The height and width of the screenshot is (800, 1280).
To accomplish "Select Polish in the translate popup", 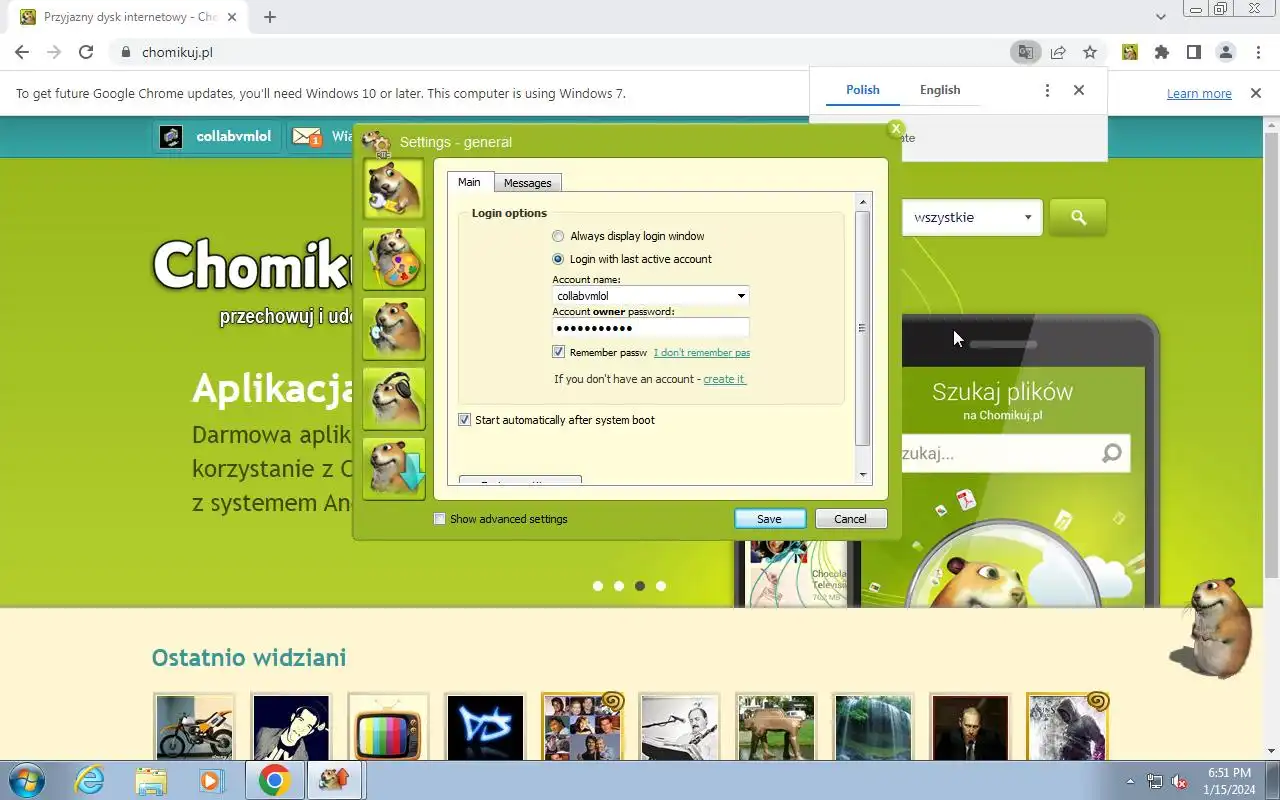I will (x=863, y=89).
